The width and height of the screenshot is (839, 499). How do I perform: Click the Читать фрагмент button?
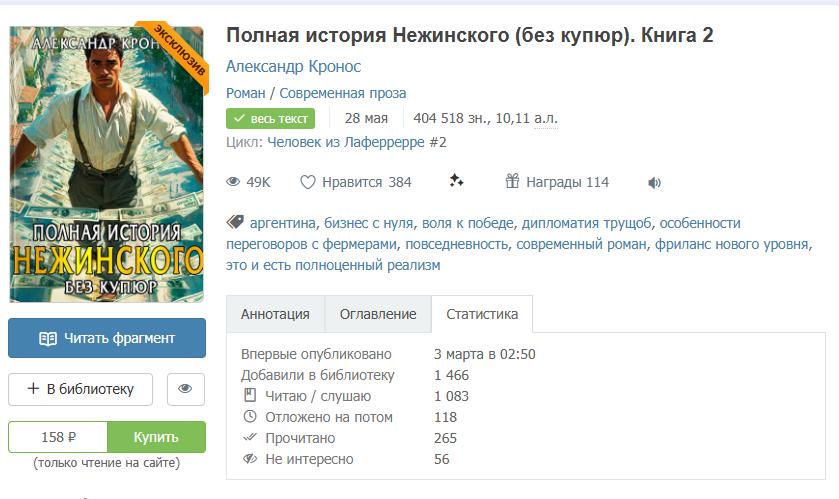point(107,338)
